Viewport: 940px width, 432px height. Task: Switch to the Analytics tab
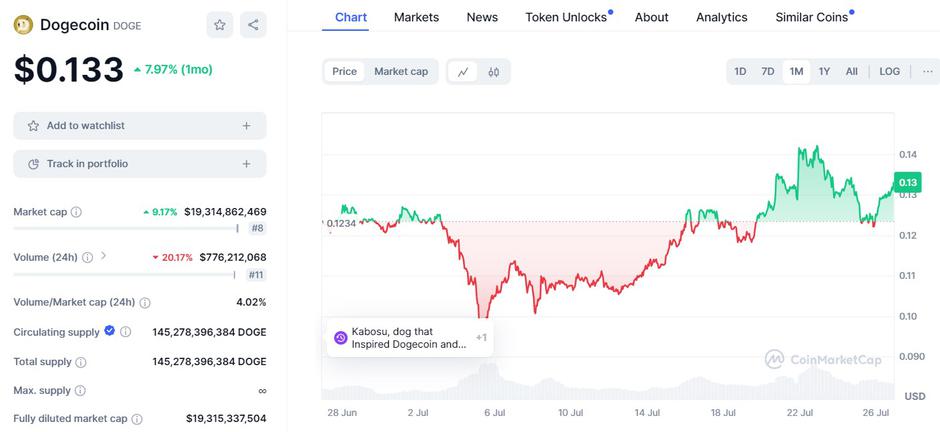tap(721, 17)
